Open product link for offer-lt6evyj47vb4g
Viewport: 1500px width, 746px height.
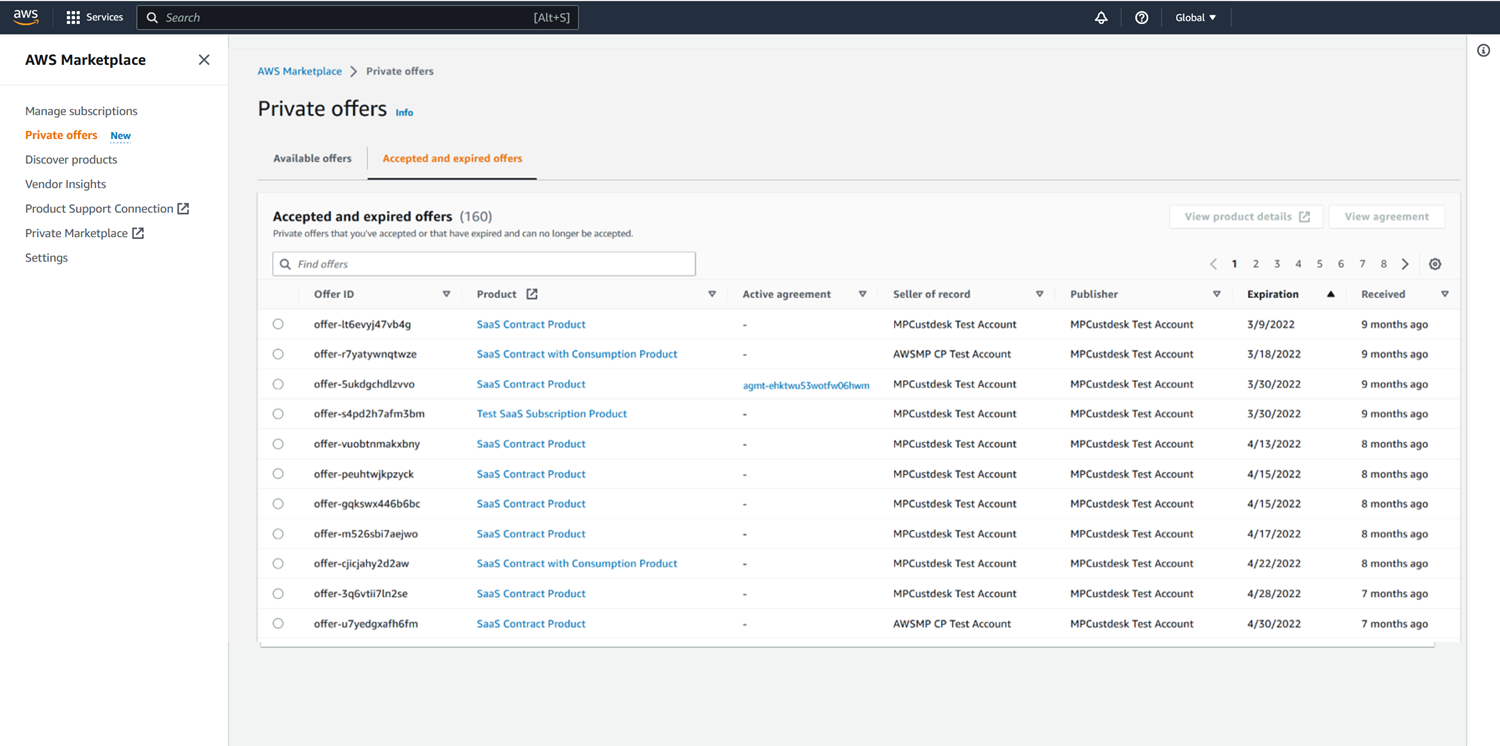531,324
